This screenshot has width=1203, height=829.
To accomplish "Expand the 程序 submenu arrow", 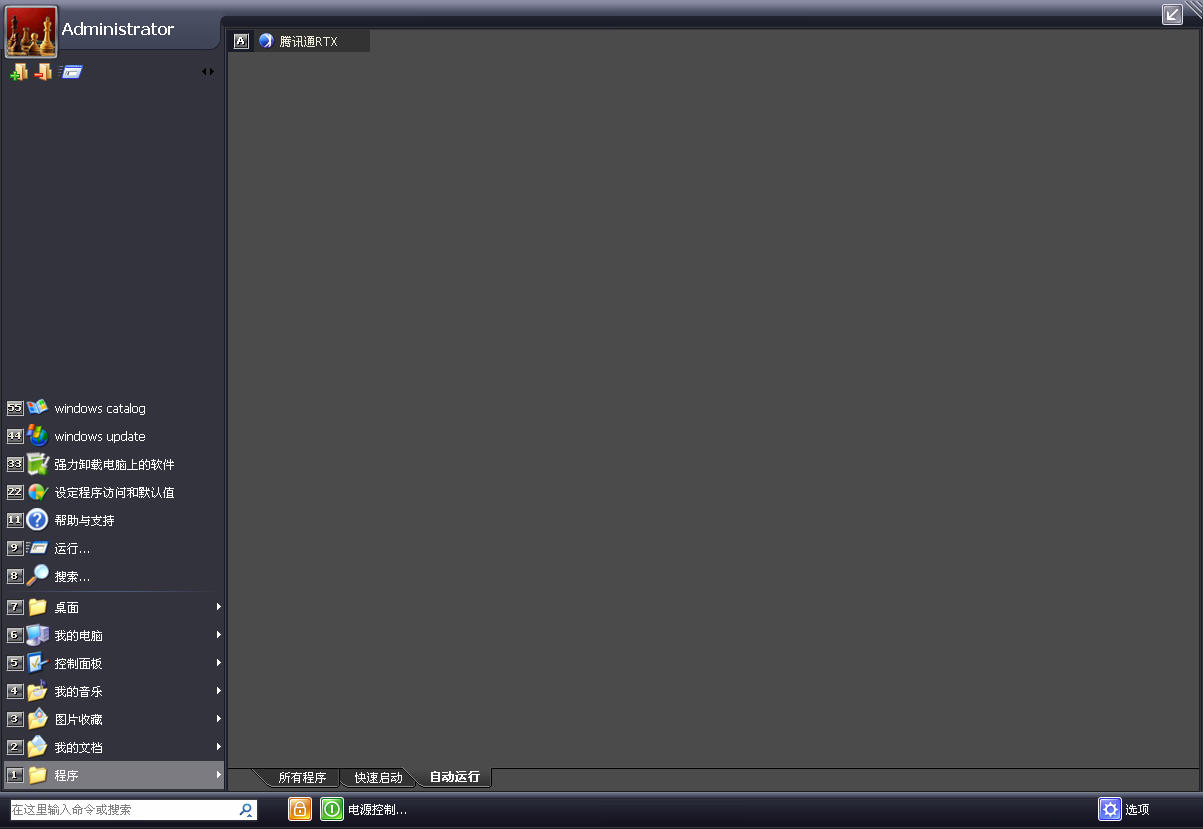I will click(218, 775).
